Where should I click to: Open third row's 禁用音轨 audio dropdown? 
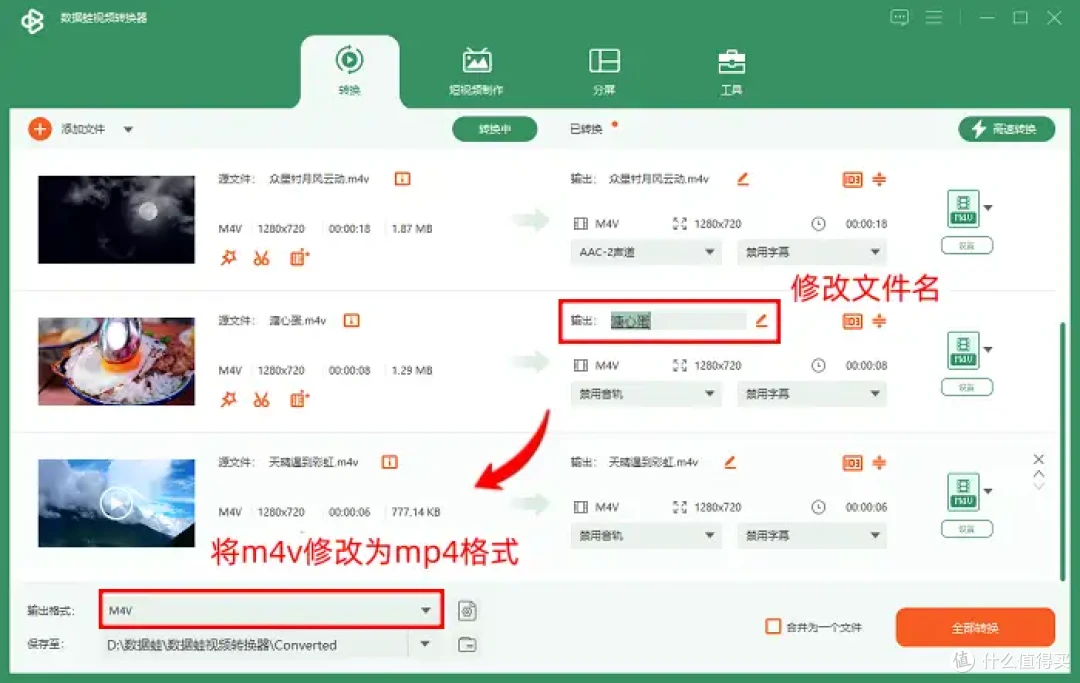point(646,536)
